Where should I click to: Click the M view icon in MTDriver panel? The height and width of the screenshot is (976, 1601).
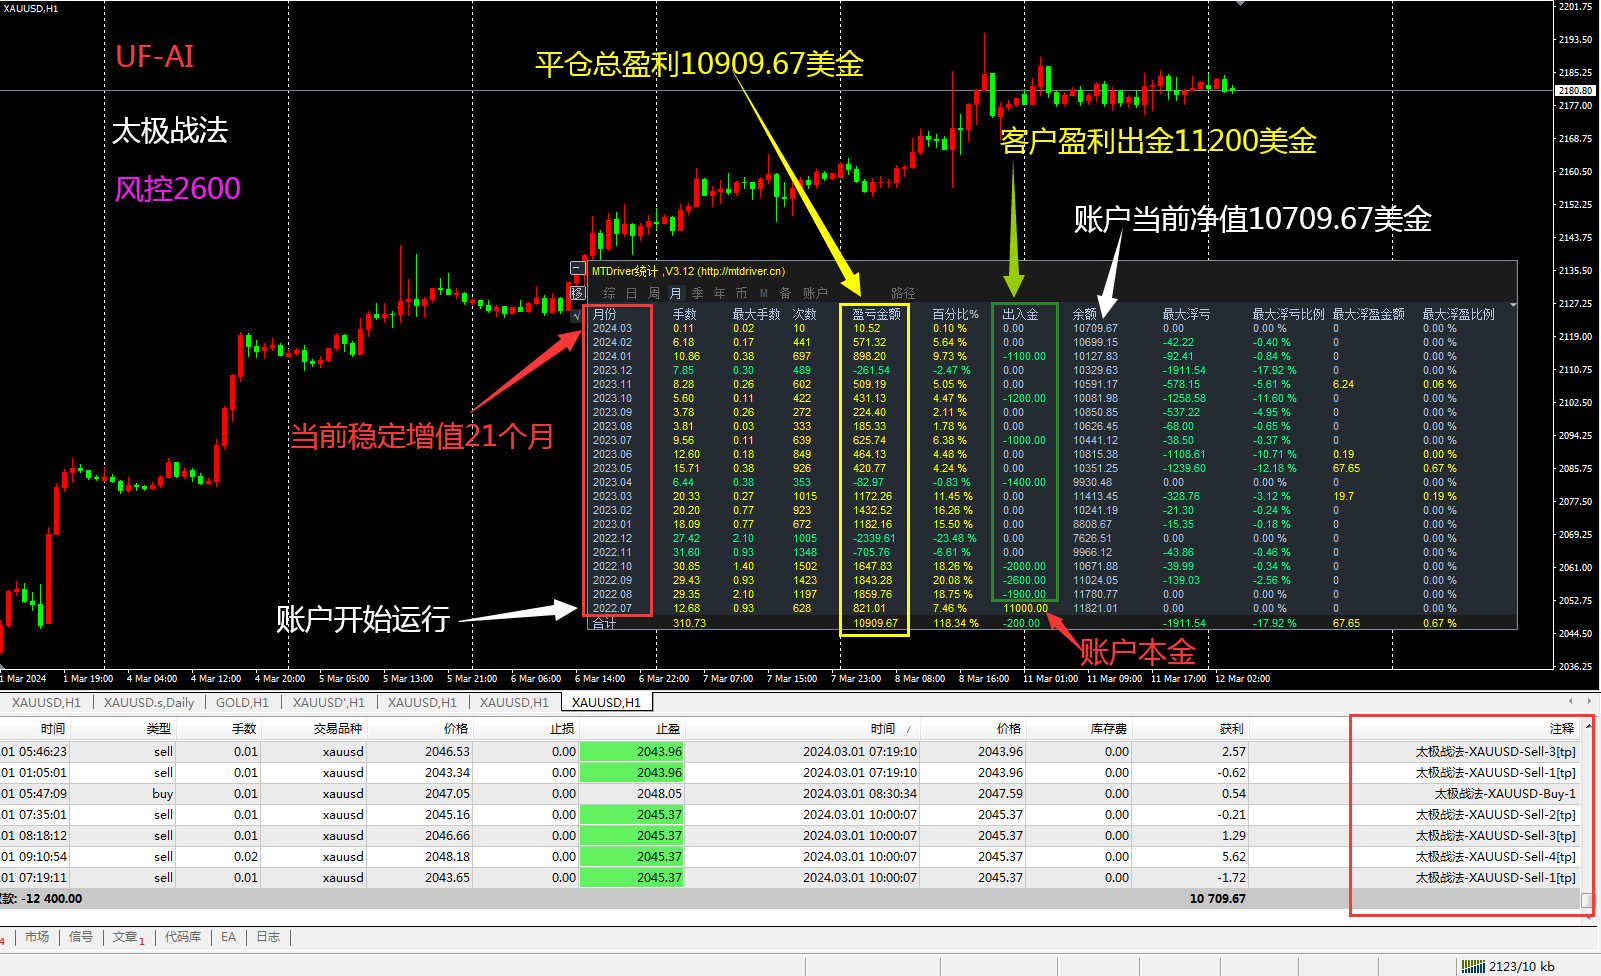[763, 292]
